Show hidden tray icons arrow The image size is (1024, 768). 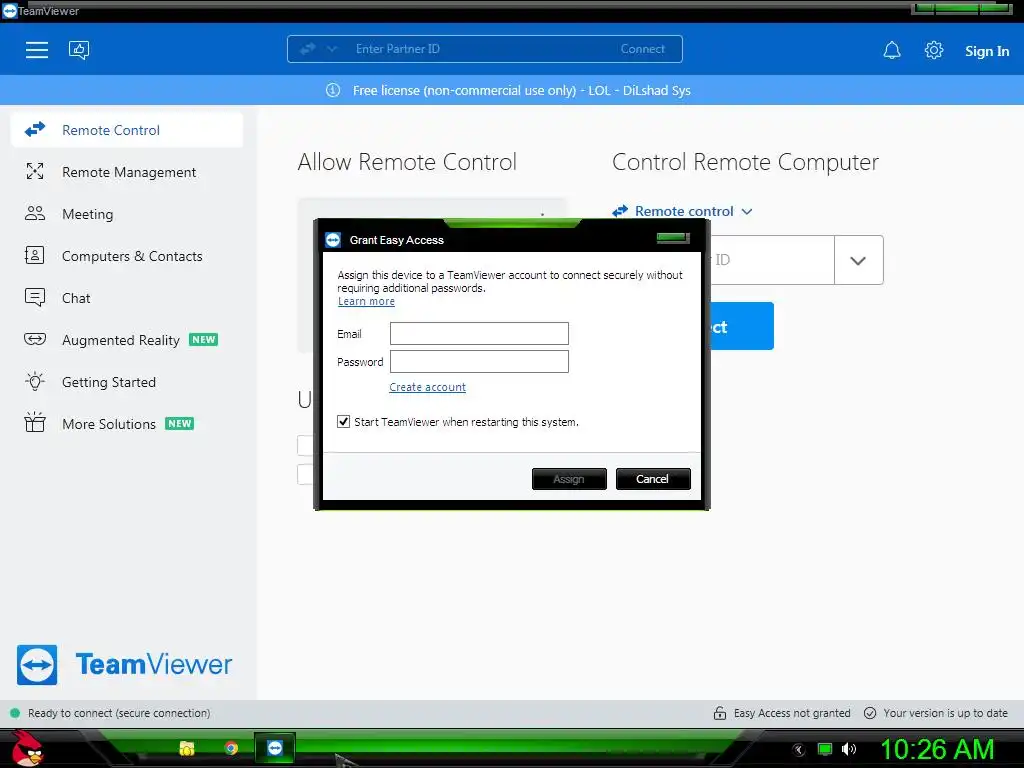pyautogui.click(x=799, y=750)
